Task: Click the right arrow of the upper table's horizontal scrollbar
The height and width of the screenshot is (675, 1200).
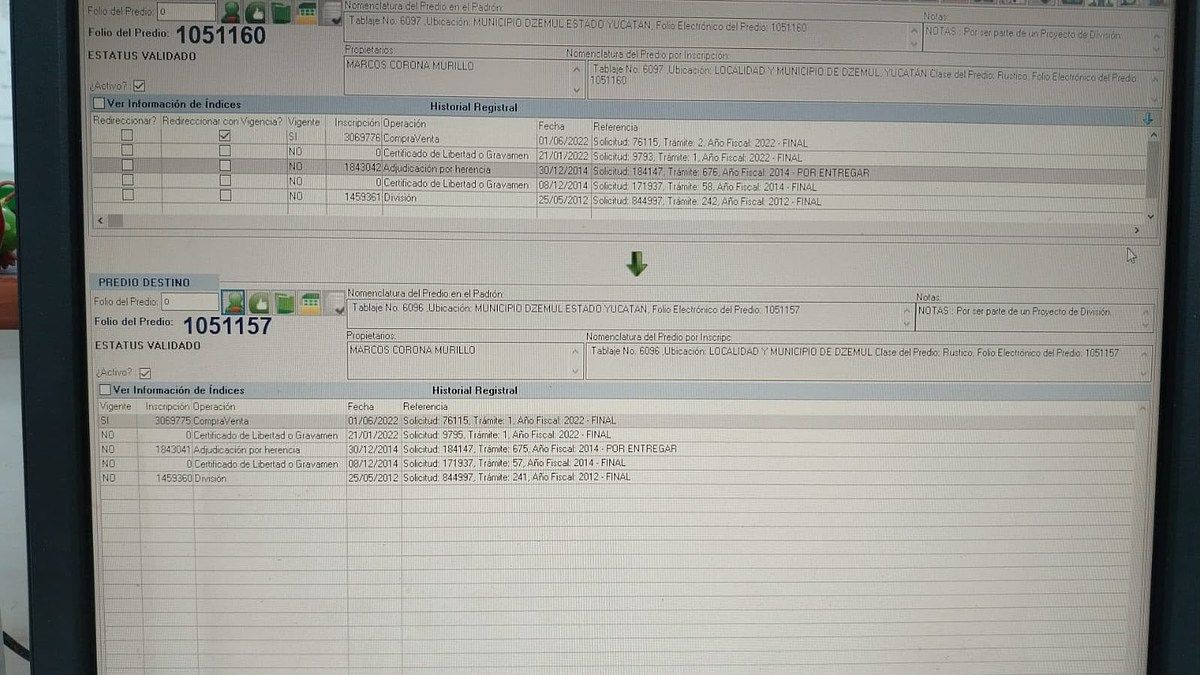Action: (1139, 228)
